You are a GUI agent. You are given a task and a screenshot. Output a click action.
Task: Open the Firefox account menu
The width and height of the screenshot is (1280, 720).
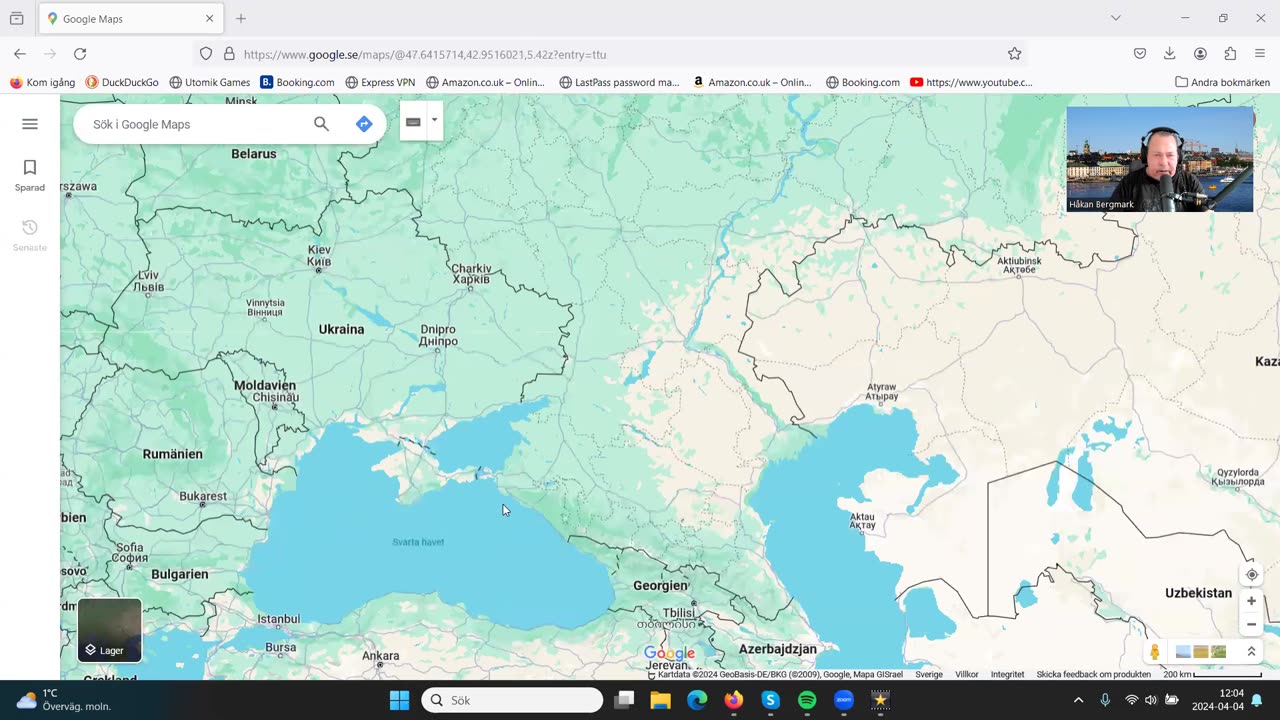(1200, 54)
